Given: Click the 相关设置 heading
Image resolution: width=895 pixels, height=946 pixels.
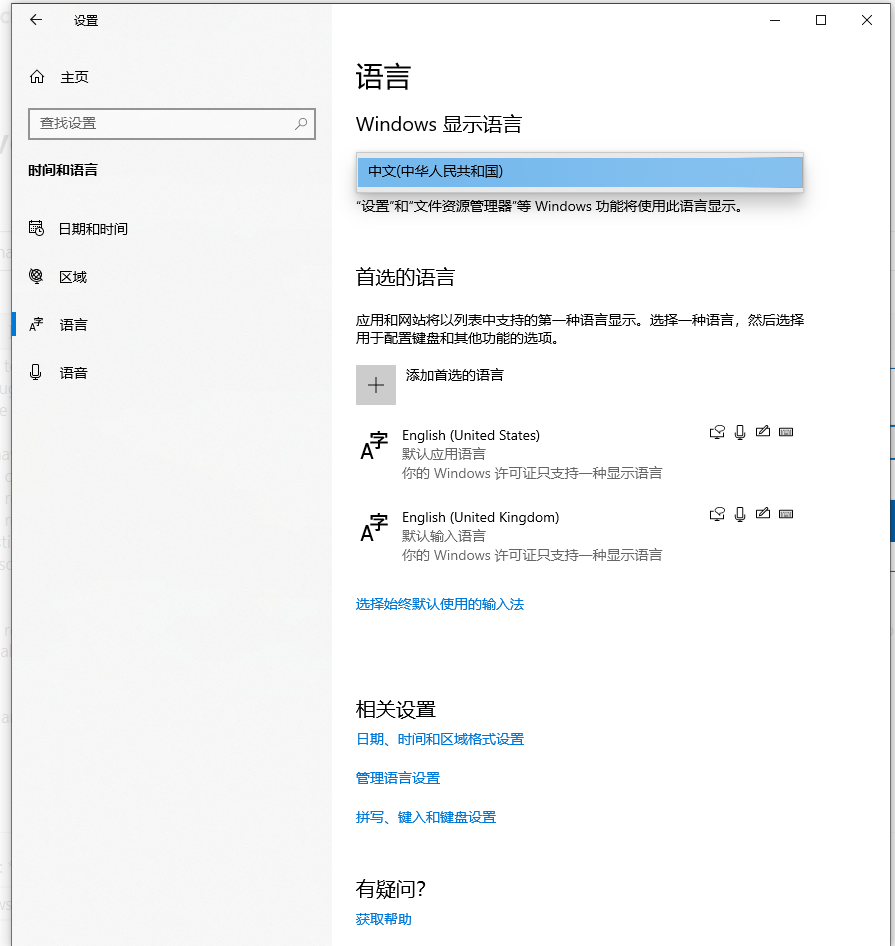Looking at the screenshot, I should click(x=396, y=709).
